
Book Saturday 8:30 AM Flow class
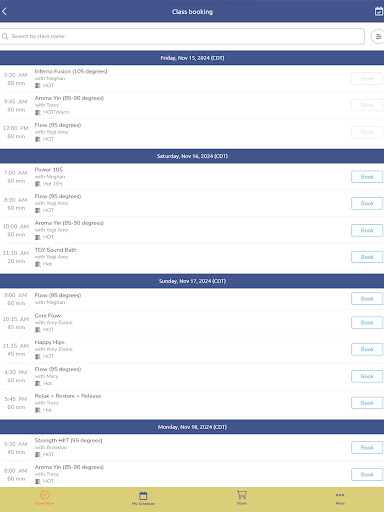coord(367,203)
